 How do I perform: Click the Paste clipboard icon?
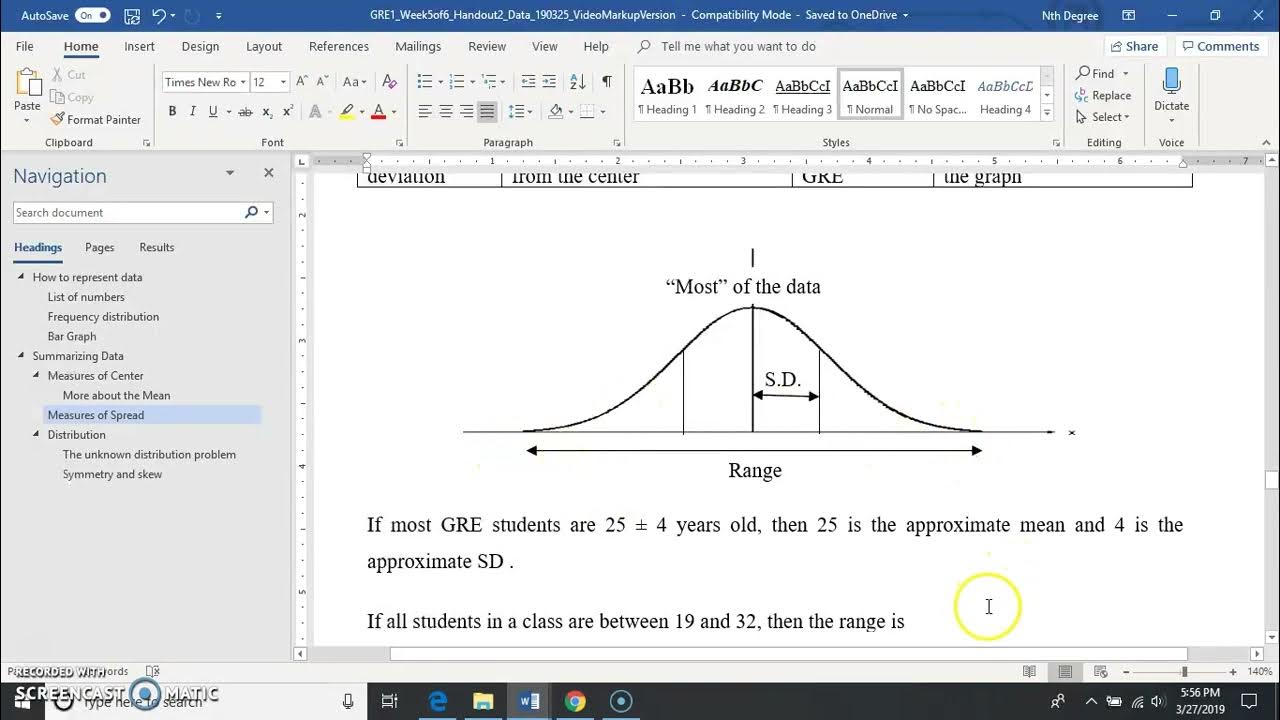(x=27, y=83)
